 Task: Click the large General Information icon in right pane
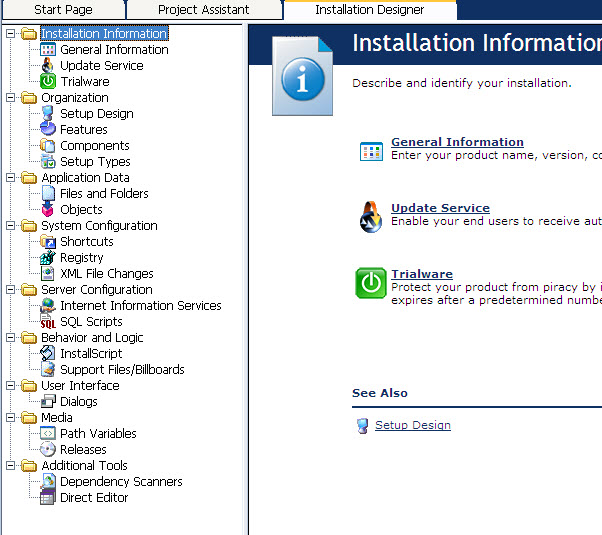[371, 151]
